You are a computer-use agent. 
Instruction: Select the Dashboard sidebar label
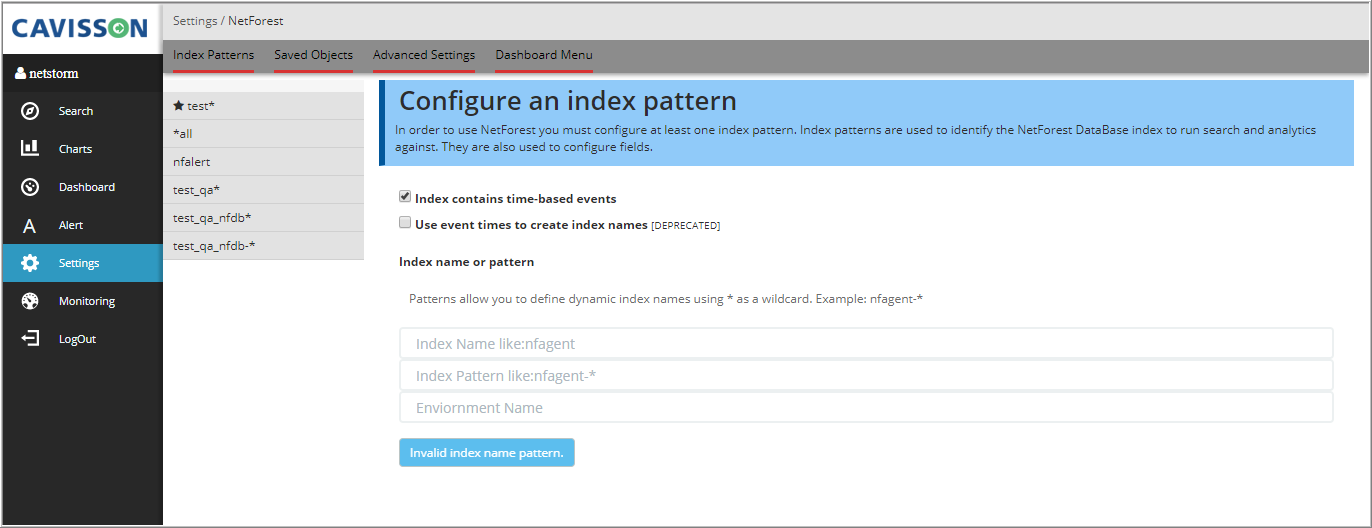click(86, 187)
